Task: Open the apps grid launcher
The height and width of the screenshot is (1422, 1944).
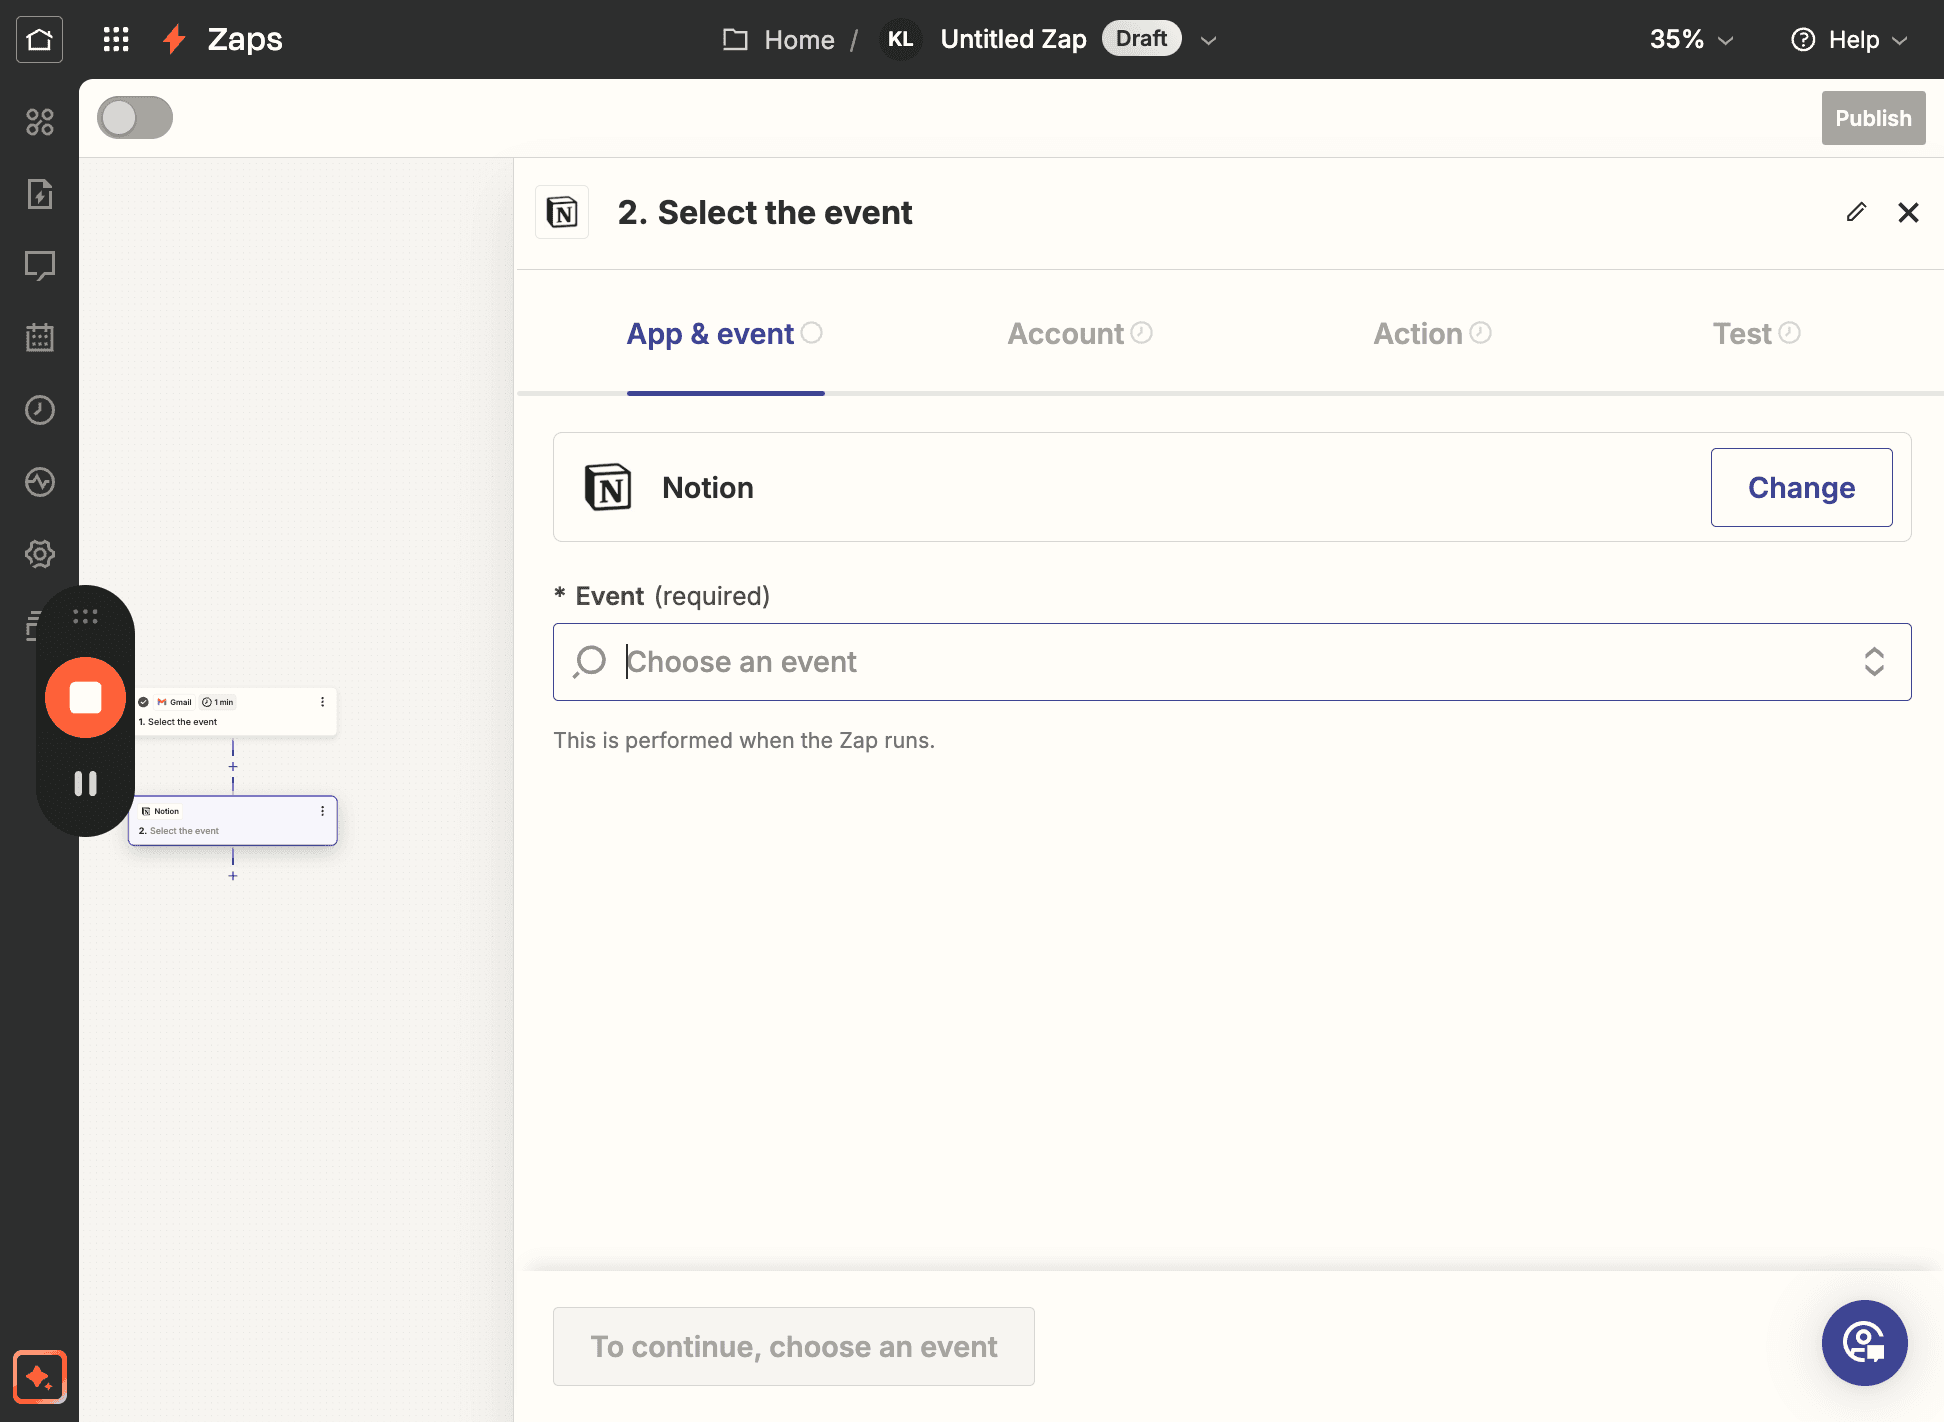Action: pos(116,39)
